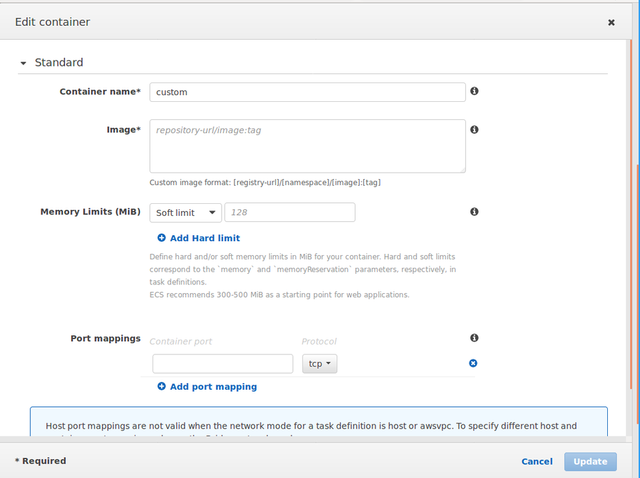Click the memory limit value field

point(290,212)
